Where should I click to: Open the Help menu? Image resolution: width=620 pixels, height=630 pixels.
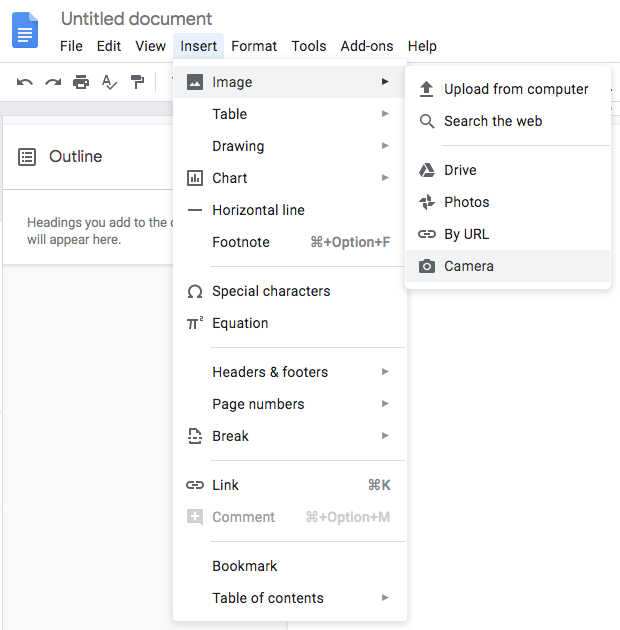422,46
